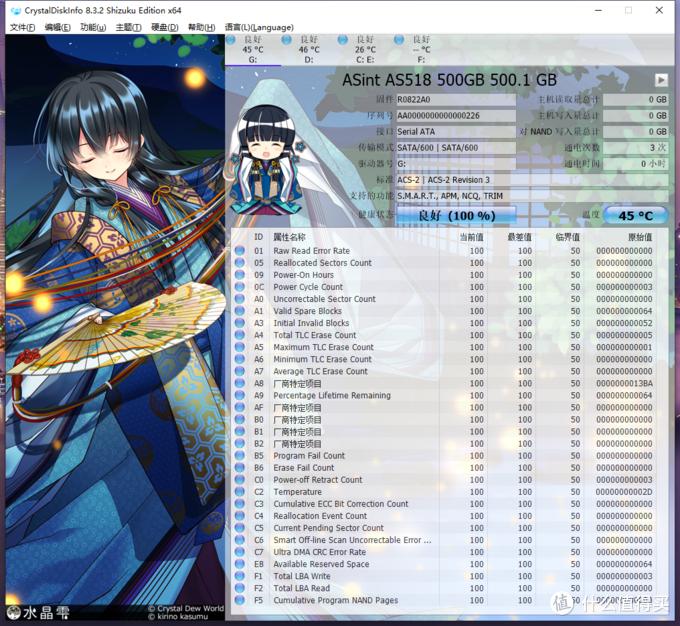Click status icon for Average TLC Erase Count
This screenshot has height=626, width=680.
point(240,371)
